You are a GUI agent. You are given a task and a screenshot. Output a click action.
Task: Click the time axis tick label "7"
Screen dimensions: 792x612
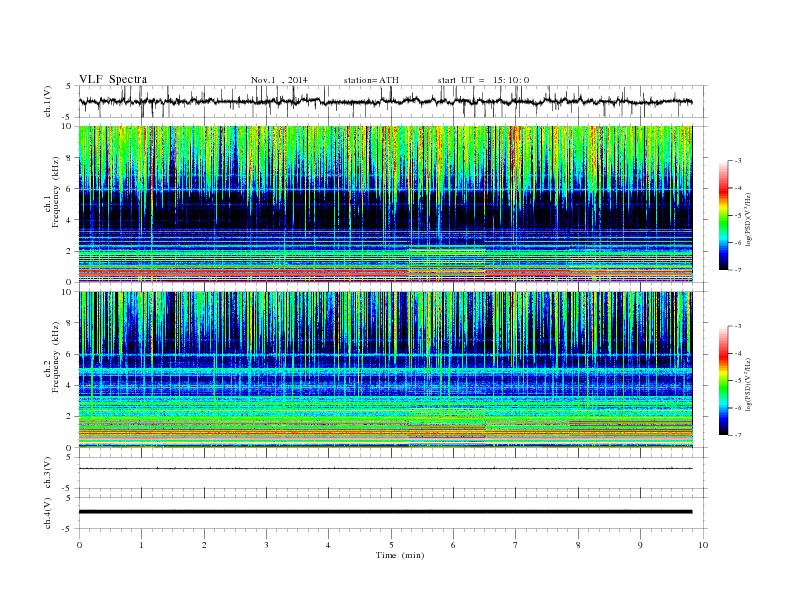coord(515,545)
